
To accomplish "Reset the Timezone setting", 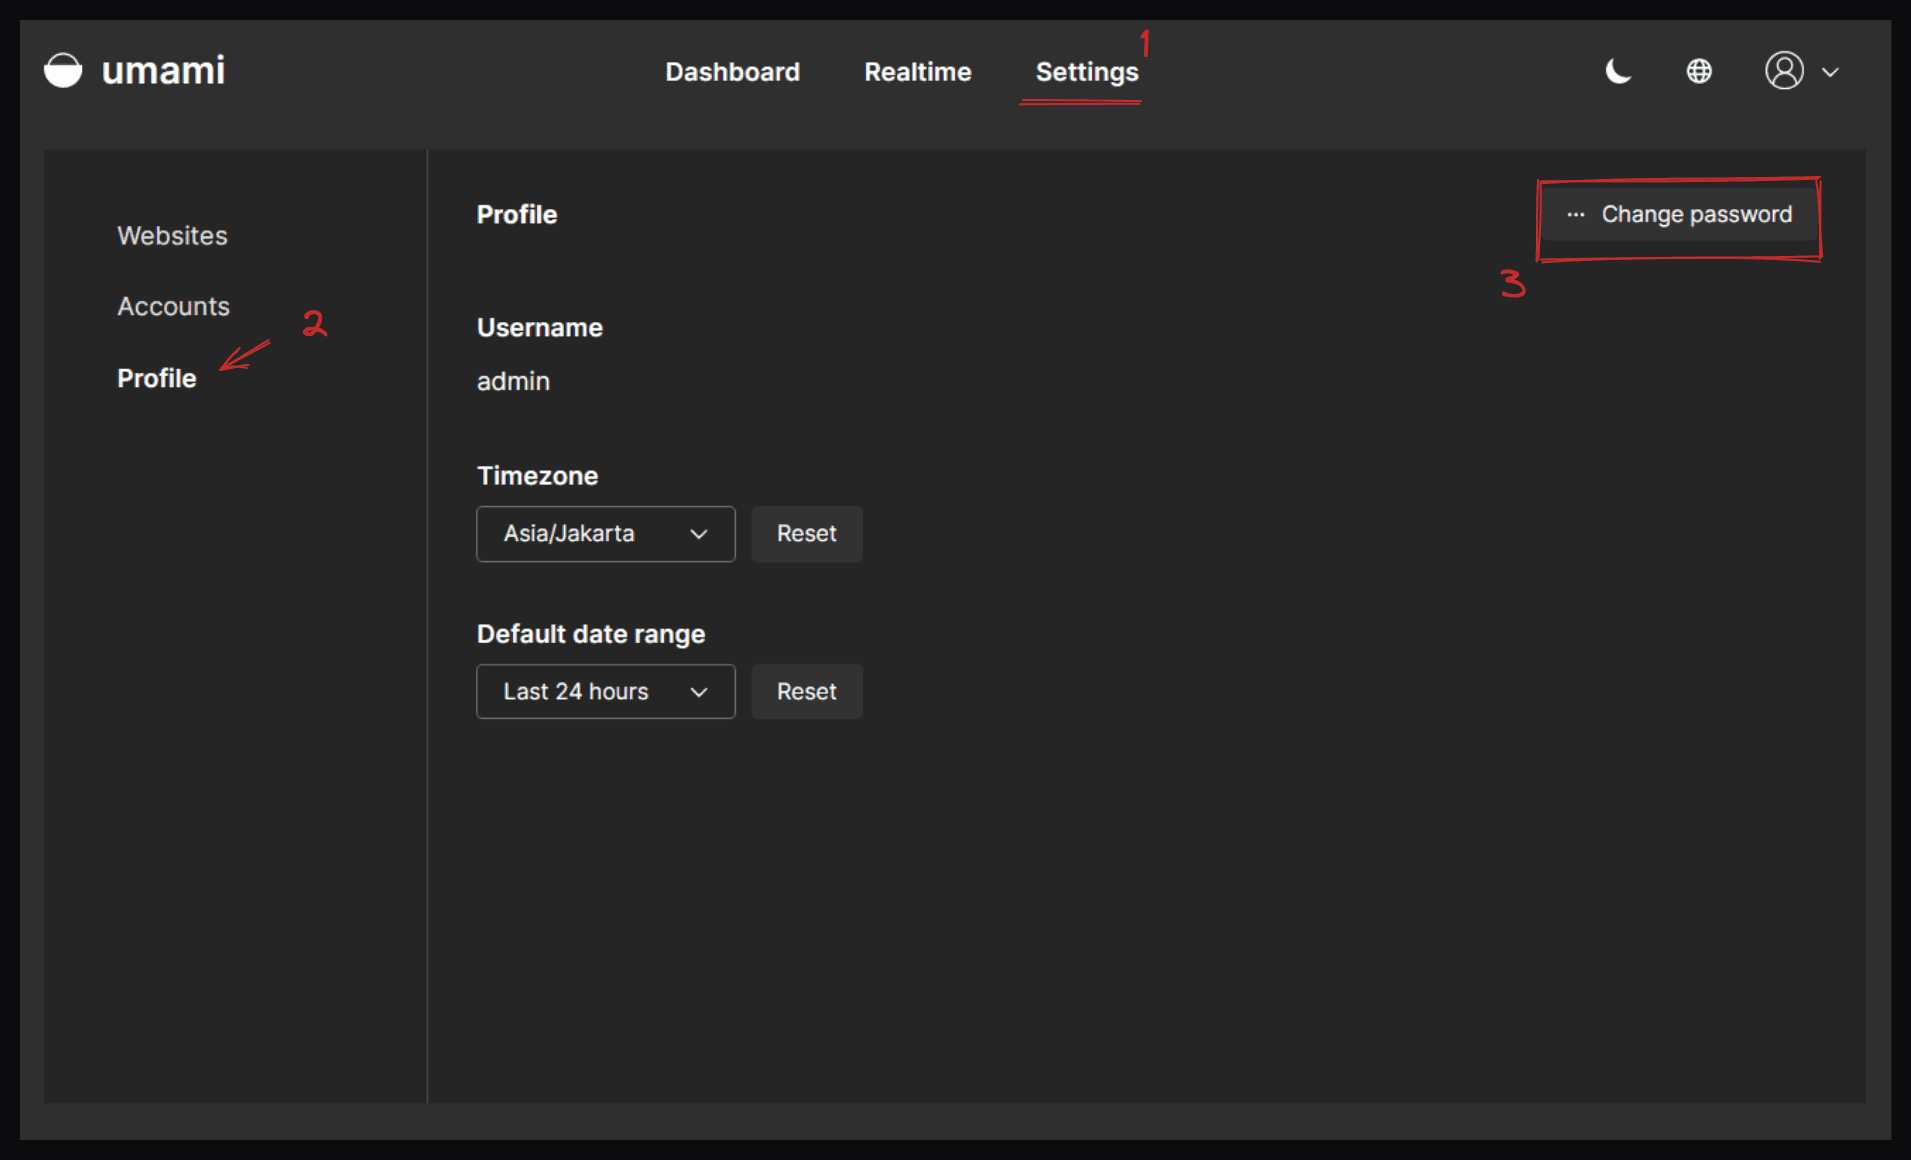I will (x=806, y=534).
